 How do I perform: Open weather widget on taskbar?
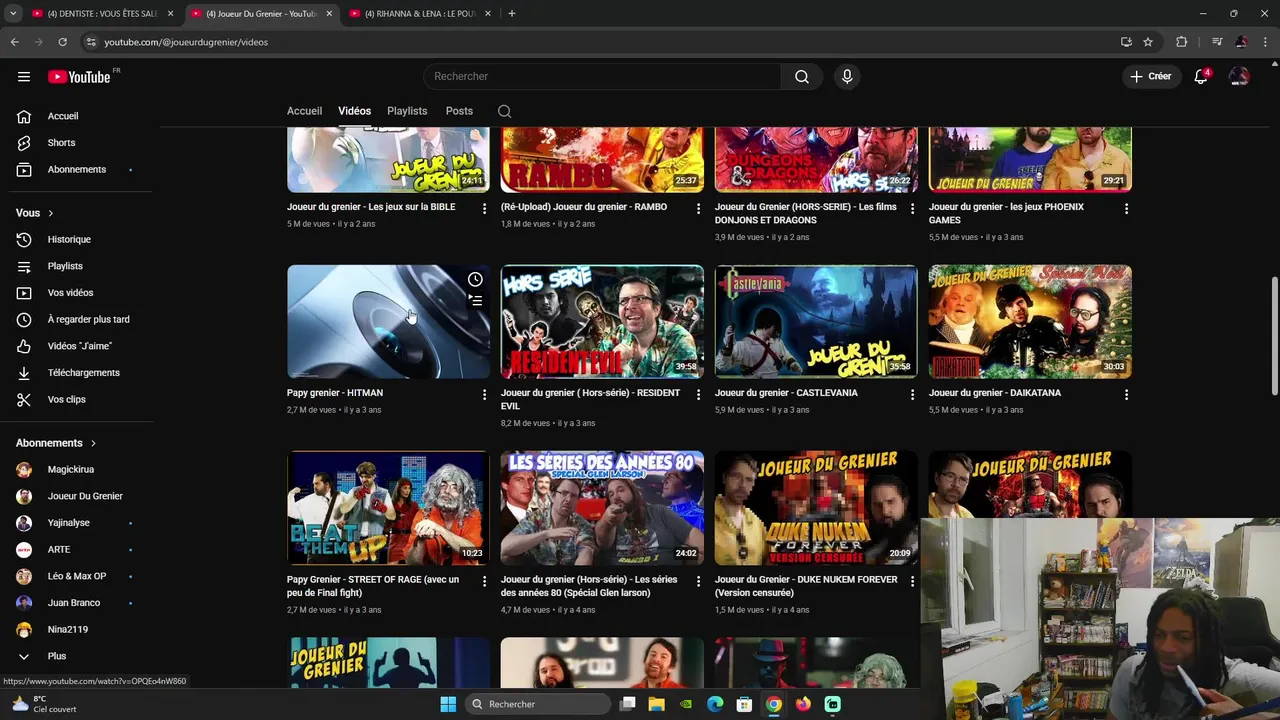[x=45, y=704]
